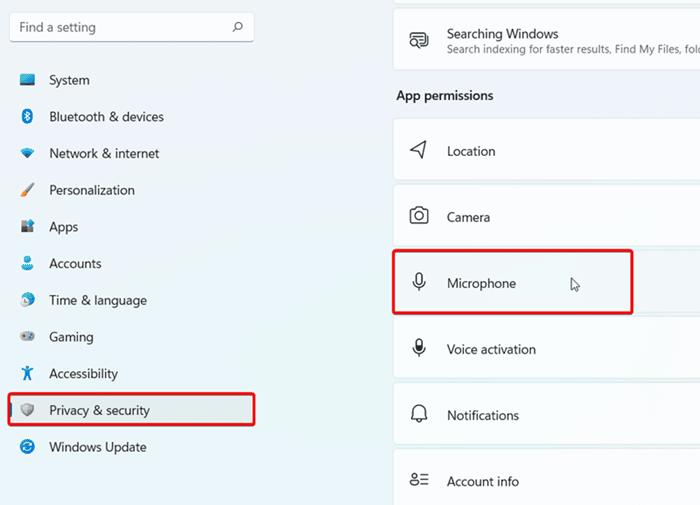This screenshot has width=700, height=505.
Task: Click the search magnifier icon
Action: 237,27
